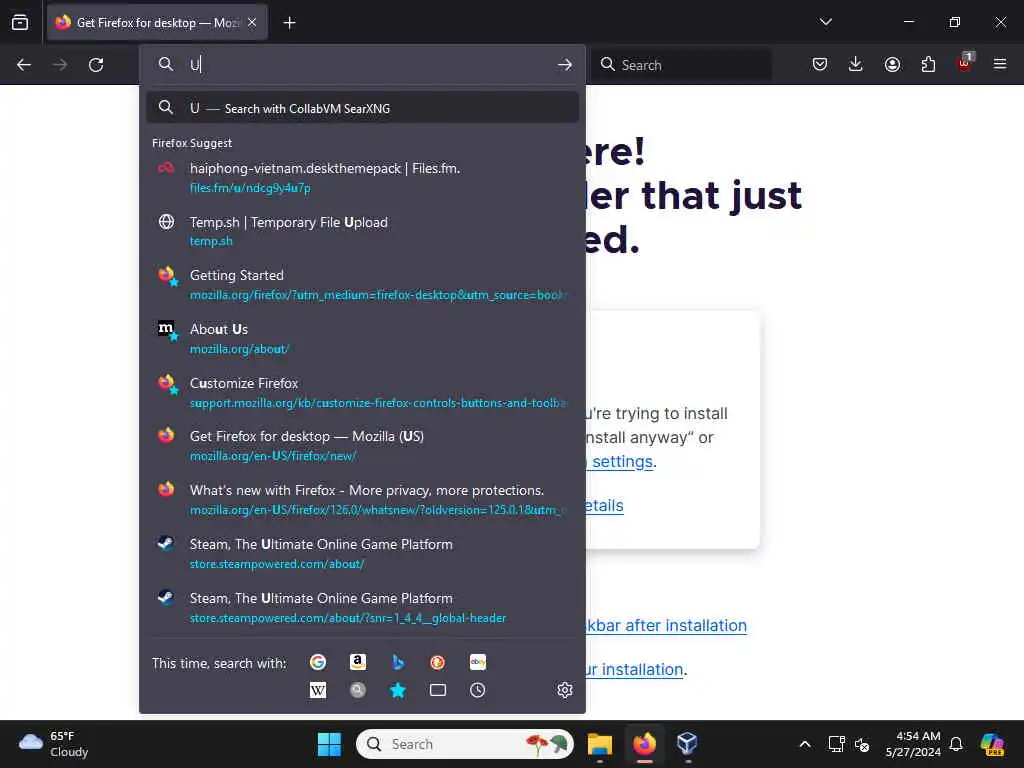Search this time with Google
1024x768 pixels.
[318, 662]
